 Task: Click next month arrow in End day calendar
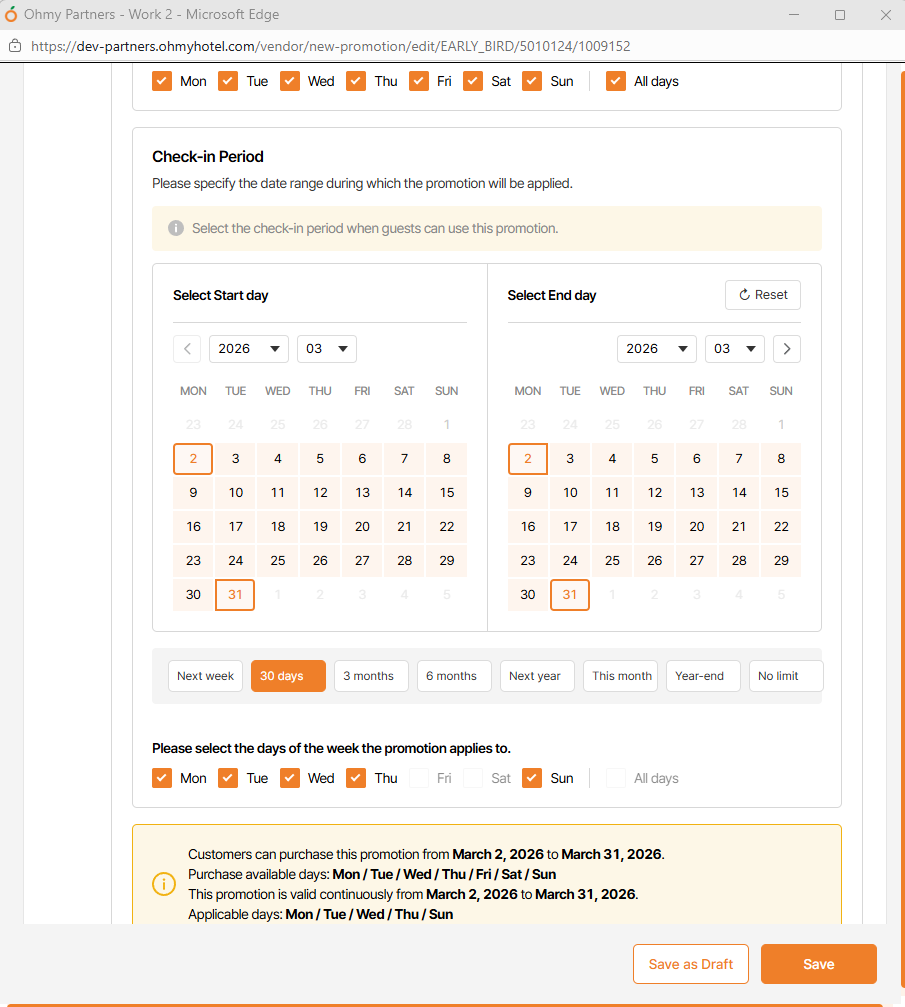(787, 349)
